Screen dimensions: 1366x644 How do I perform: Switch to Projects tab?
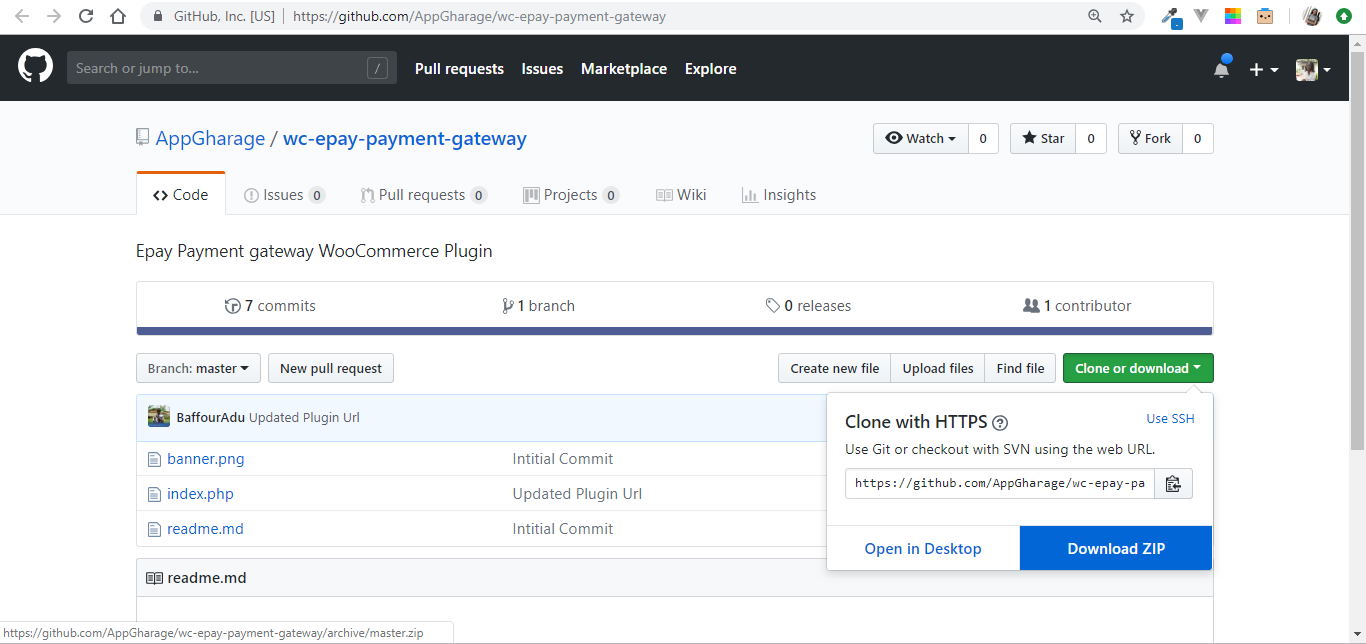pyautogui.click(x=571, y=194)
